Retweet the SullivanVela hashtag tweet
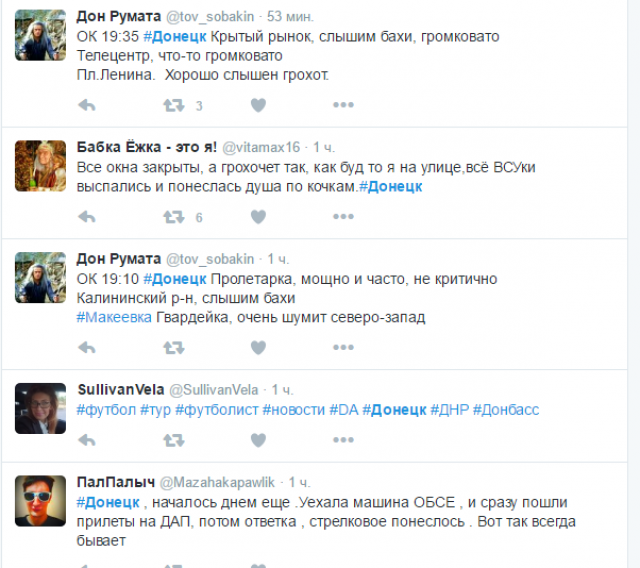Image resolution: width=640 pixels, height=568 pixels. pos(174,440)
